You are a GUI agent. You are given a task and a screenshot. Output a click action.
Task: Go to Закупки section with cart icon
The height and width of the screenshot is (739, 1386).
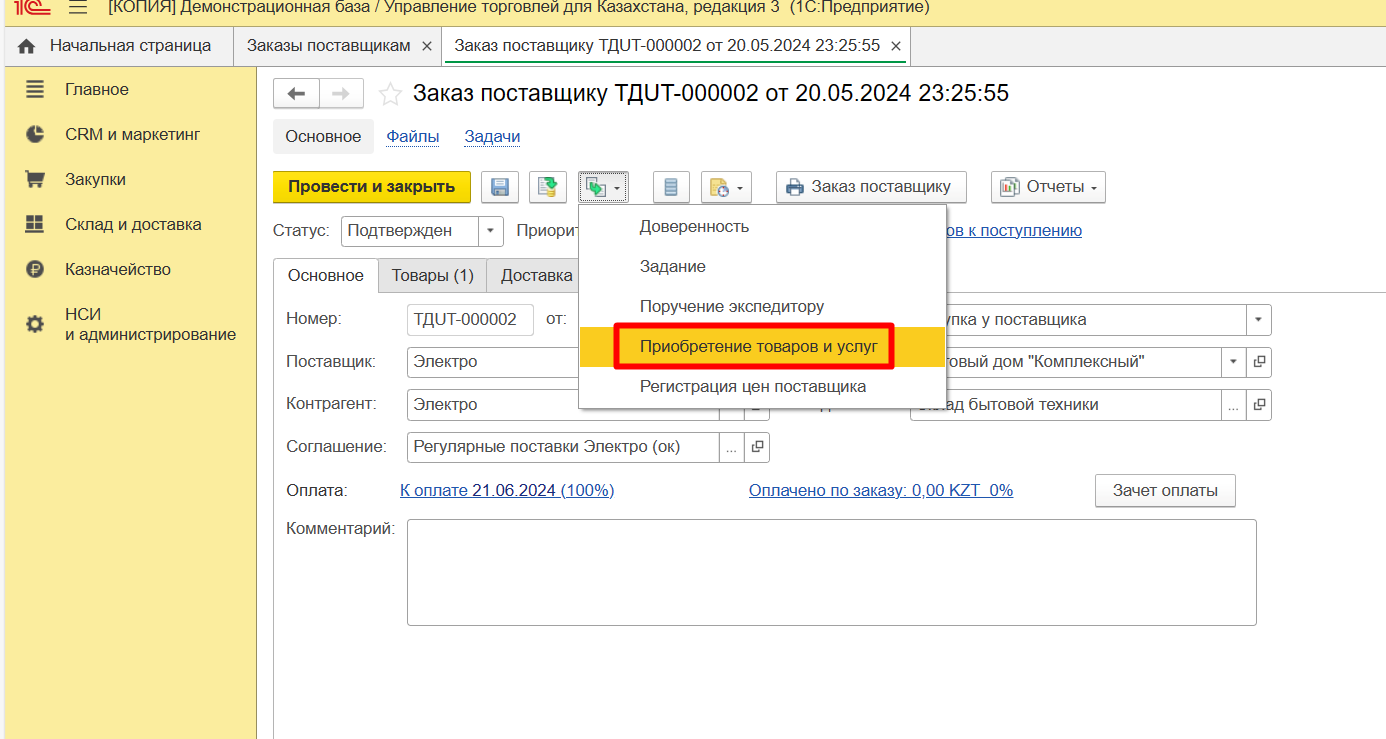(x=95, y=180)
